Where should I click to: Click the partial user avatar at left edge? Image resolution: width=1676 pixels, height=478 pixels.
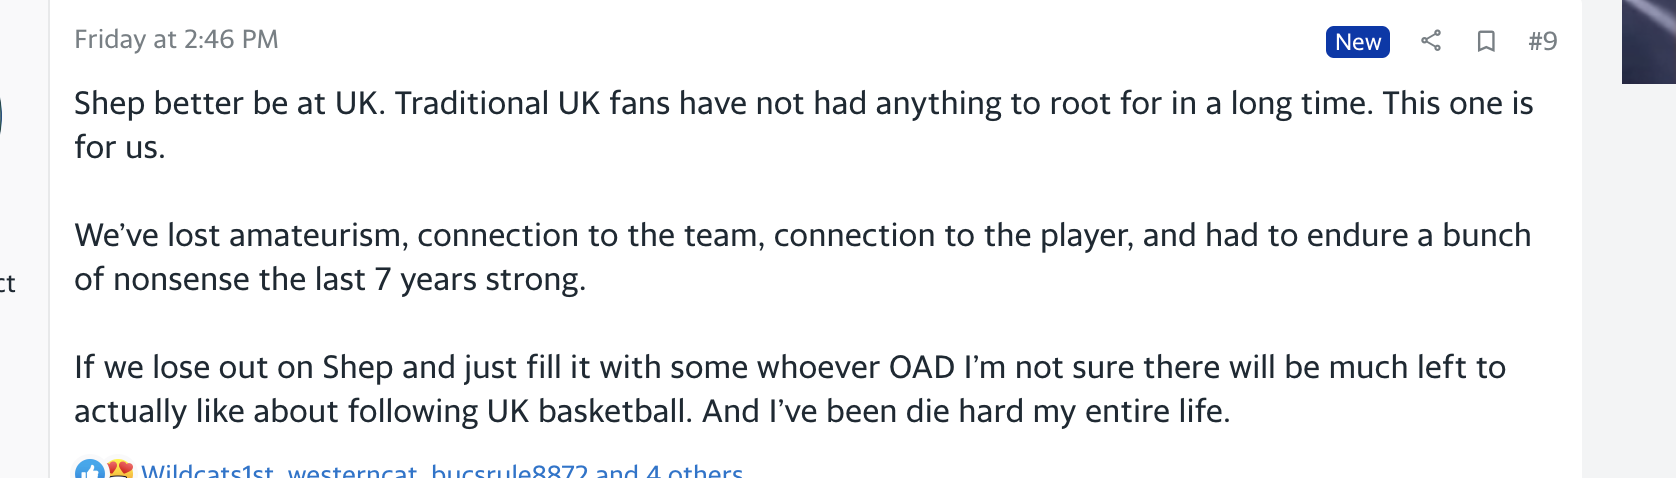[x=1, y=115]
